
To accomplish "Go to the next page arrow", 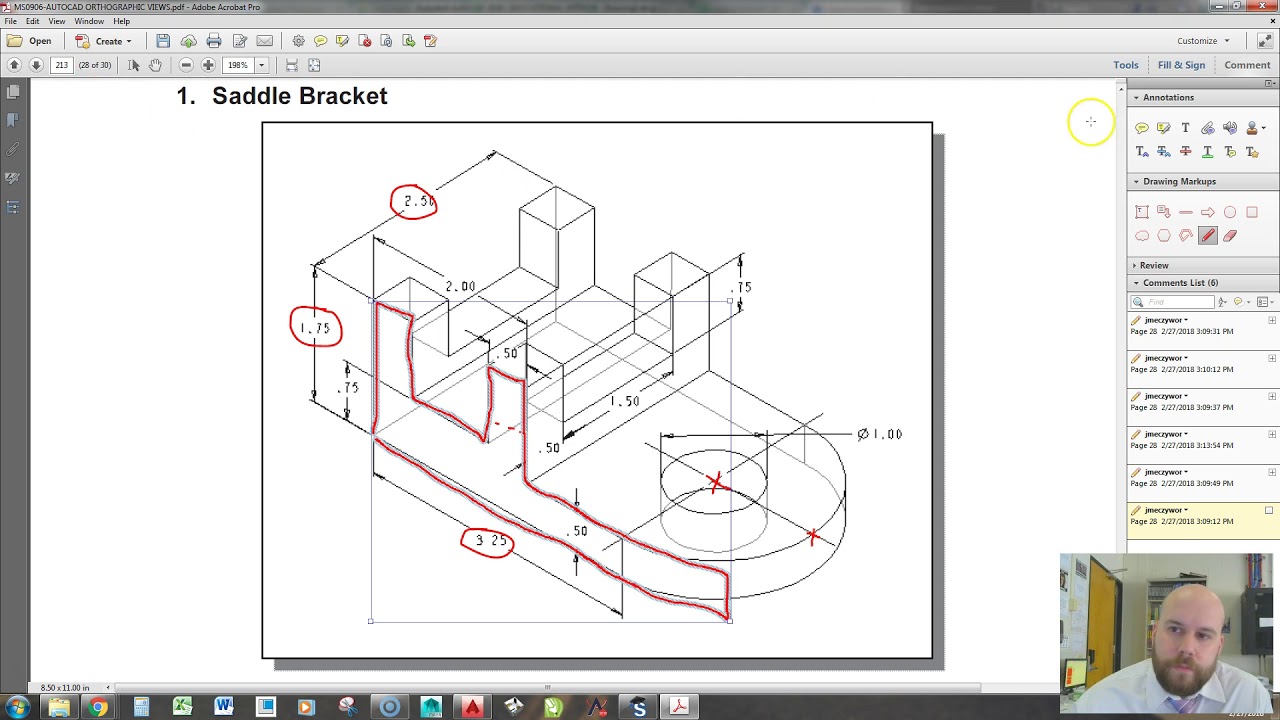I will click(x=36, y=65).
